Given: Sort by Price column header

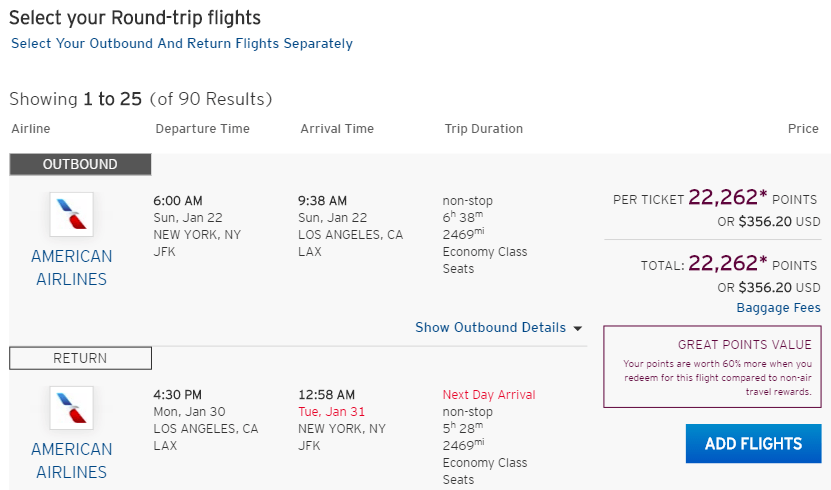Looking at the screenshot, I should click(x=803, y=129).
